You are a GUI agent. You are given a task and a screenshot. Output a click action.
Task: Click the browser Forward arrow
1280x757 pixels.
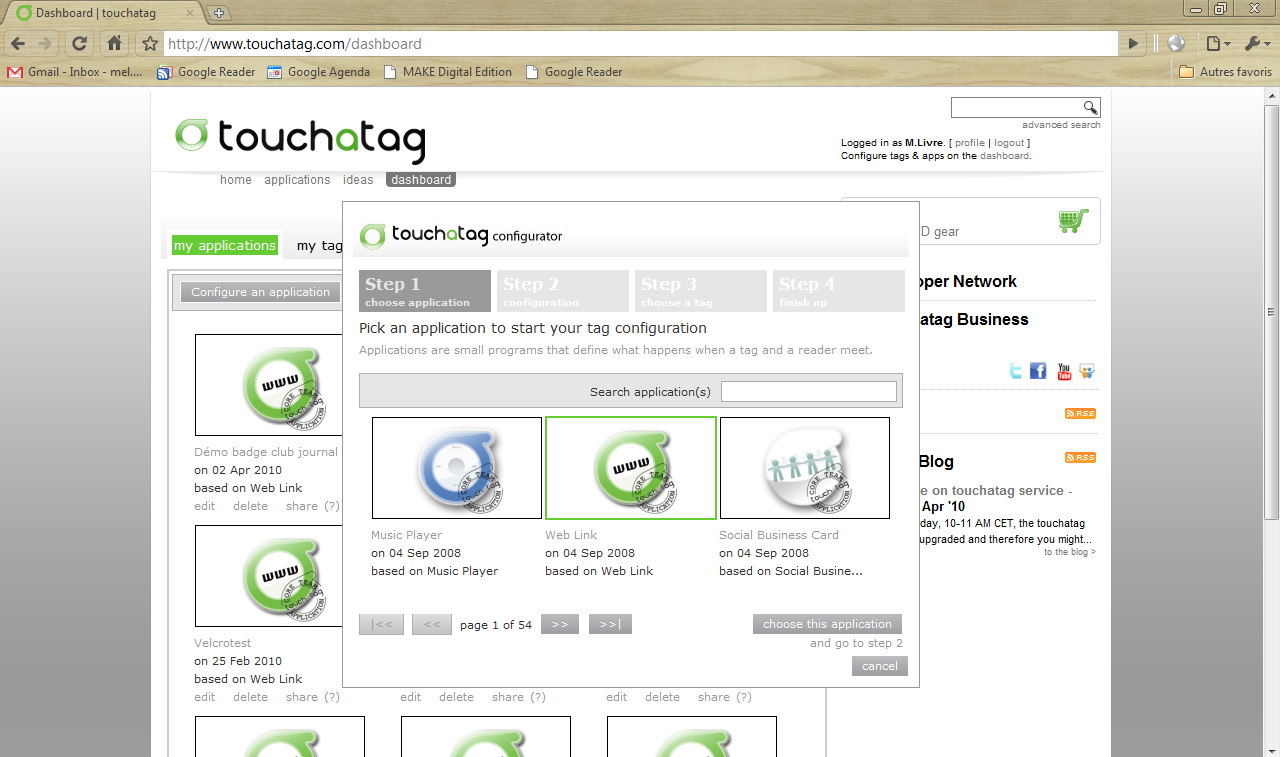point(45,44)
